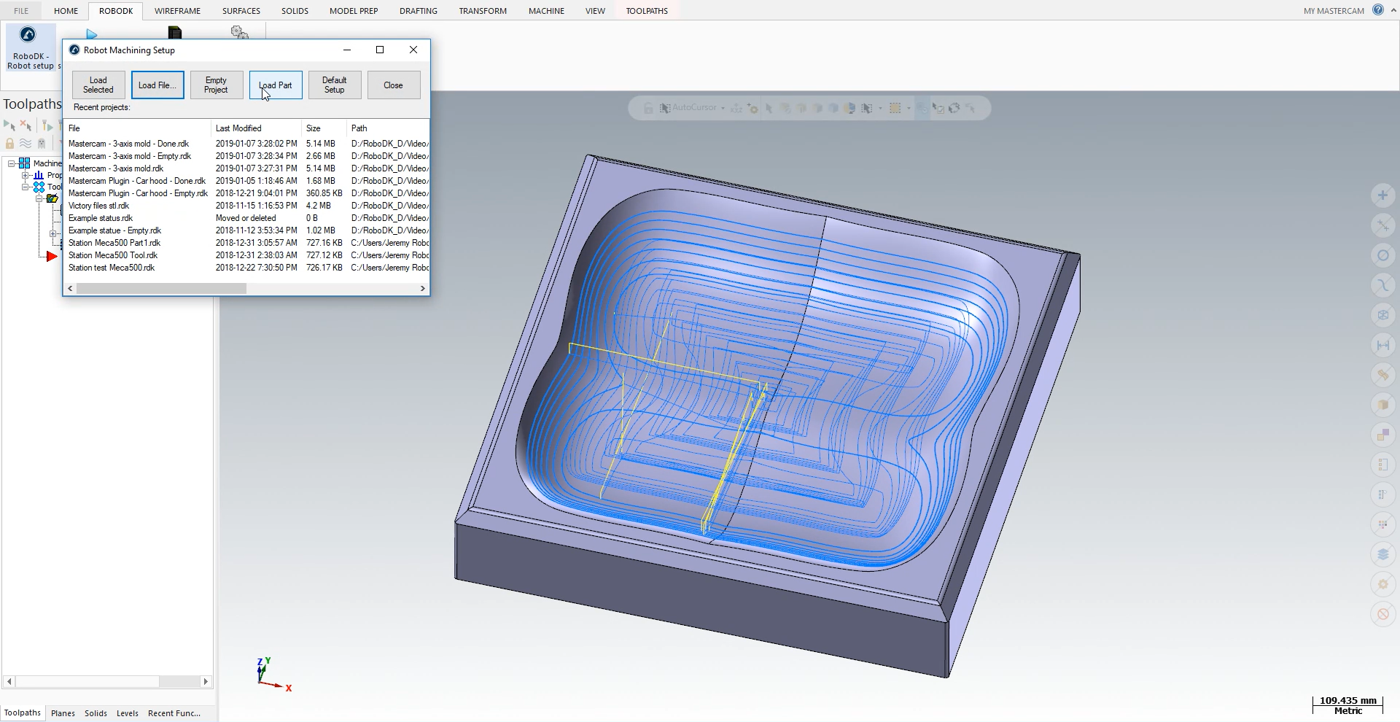Switch to the TRANSFORM ribbon tab

pos(482,11)
